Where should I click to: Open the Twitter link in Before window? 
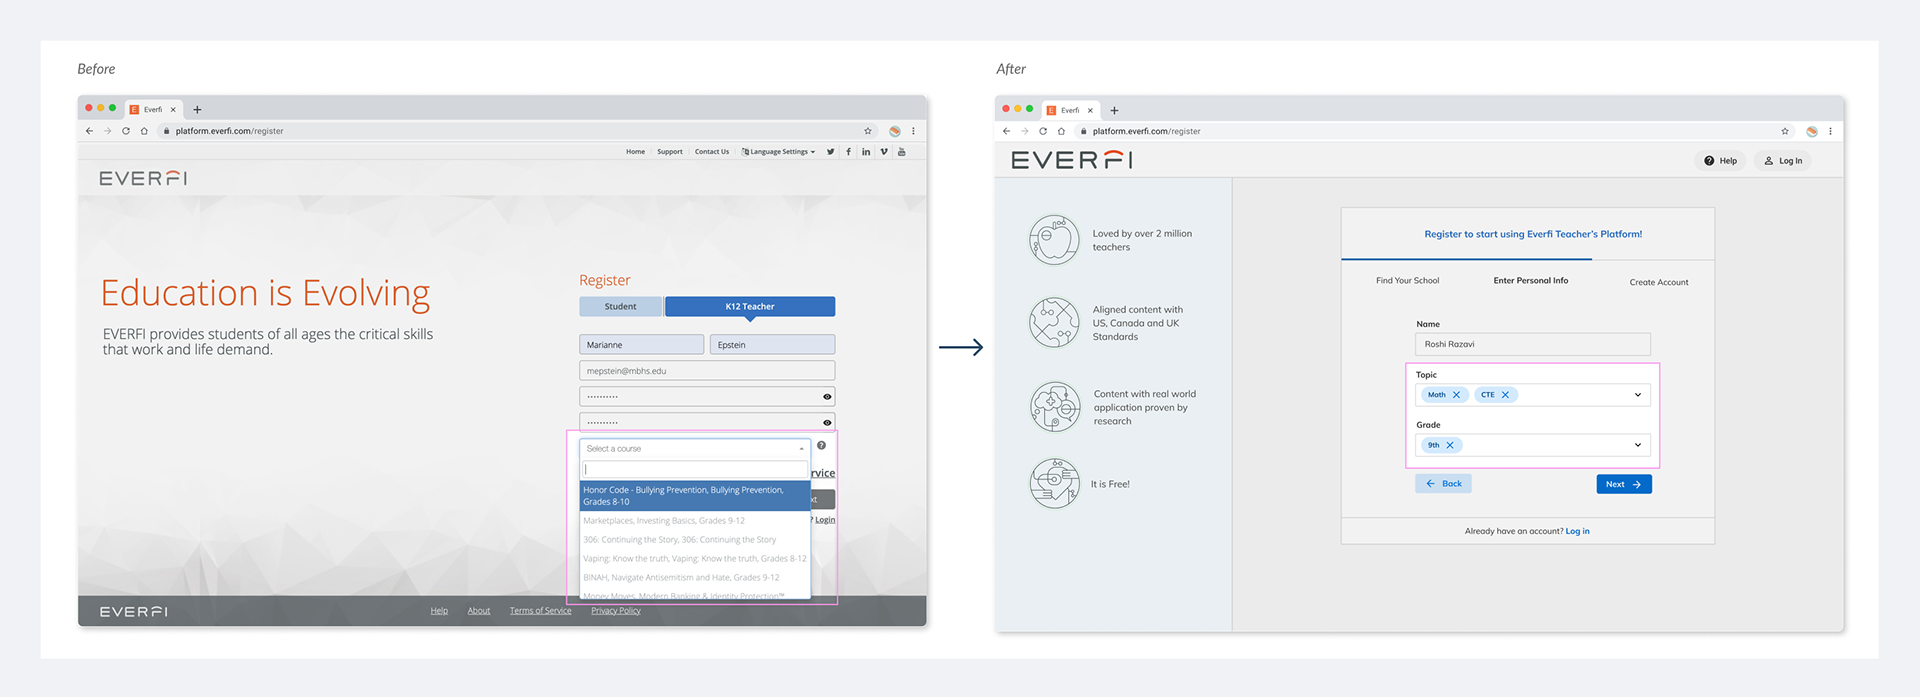830,152
